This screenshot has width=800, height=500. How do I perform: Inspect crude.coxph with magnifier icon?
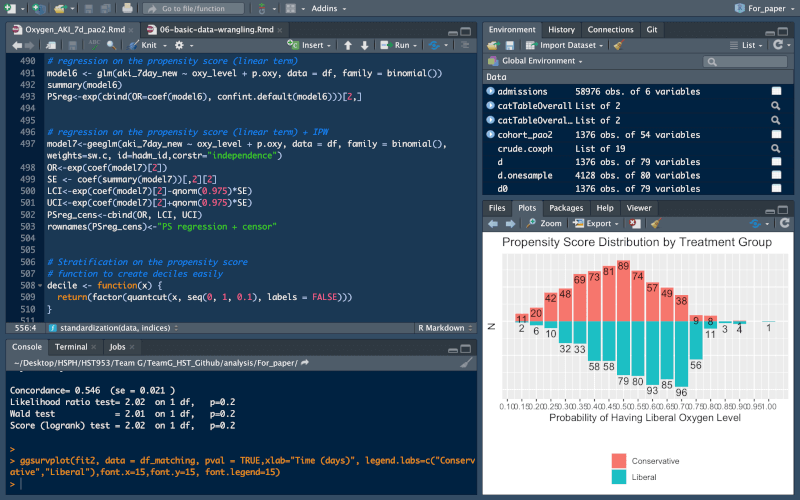pos(776,148)
